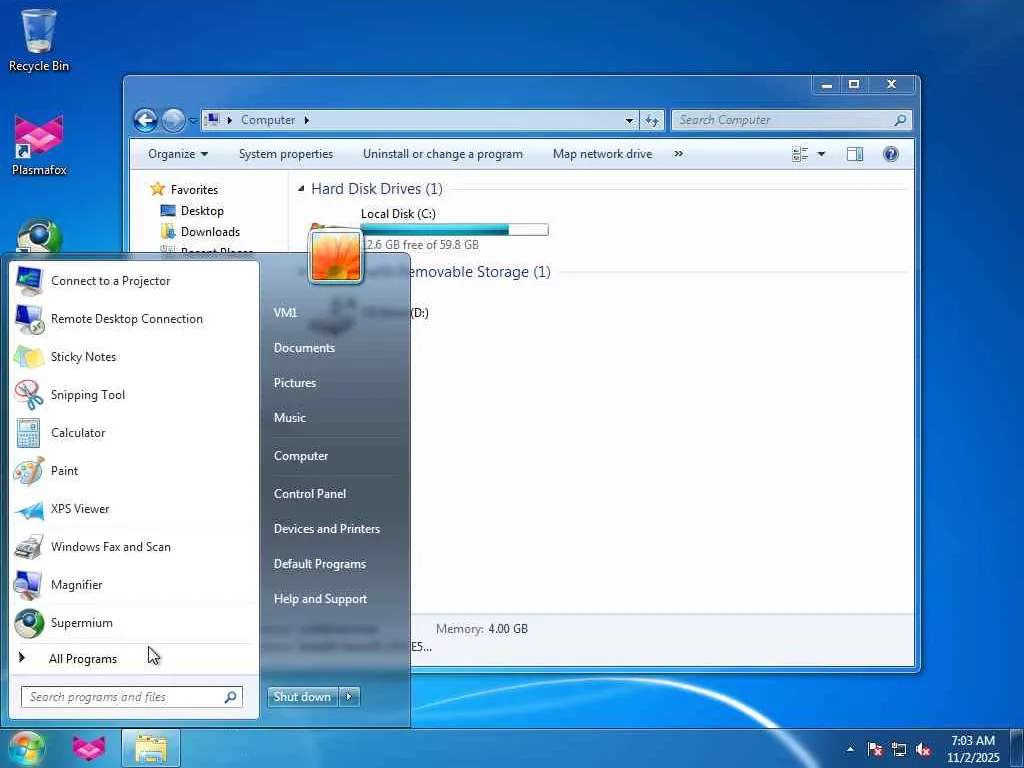1024x768 pixels.
Task: Expand the address bar history dropdown
Action: [629, 120]
